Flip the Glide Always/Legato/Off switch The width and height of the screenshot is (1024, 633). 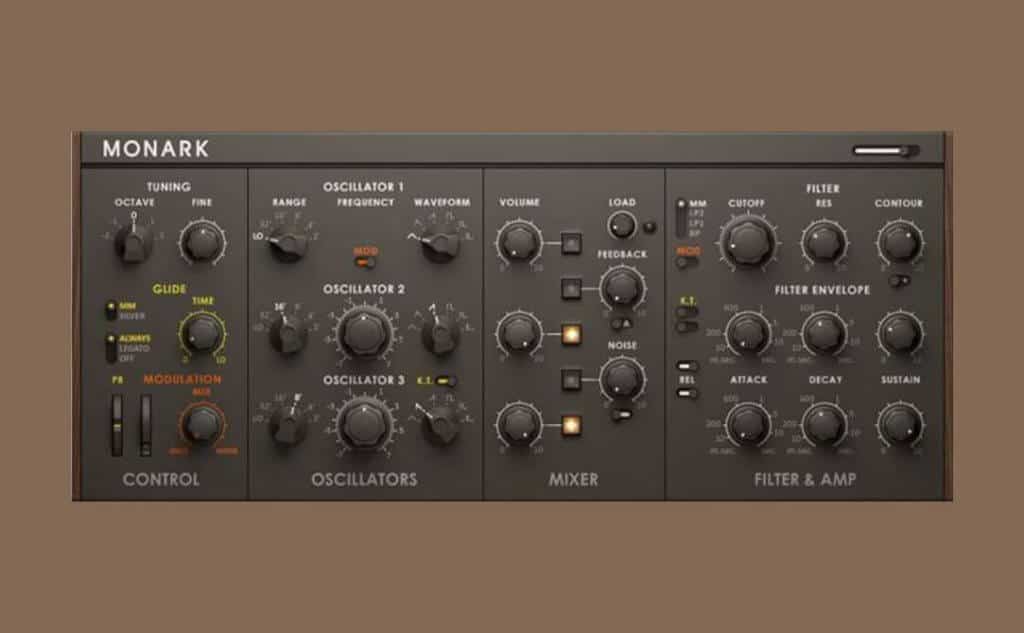coord(111,348)
